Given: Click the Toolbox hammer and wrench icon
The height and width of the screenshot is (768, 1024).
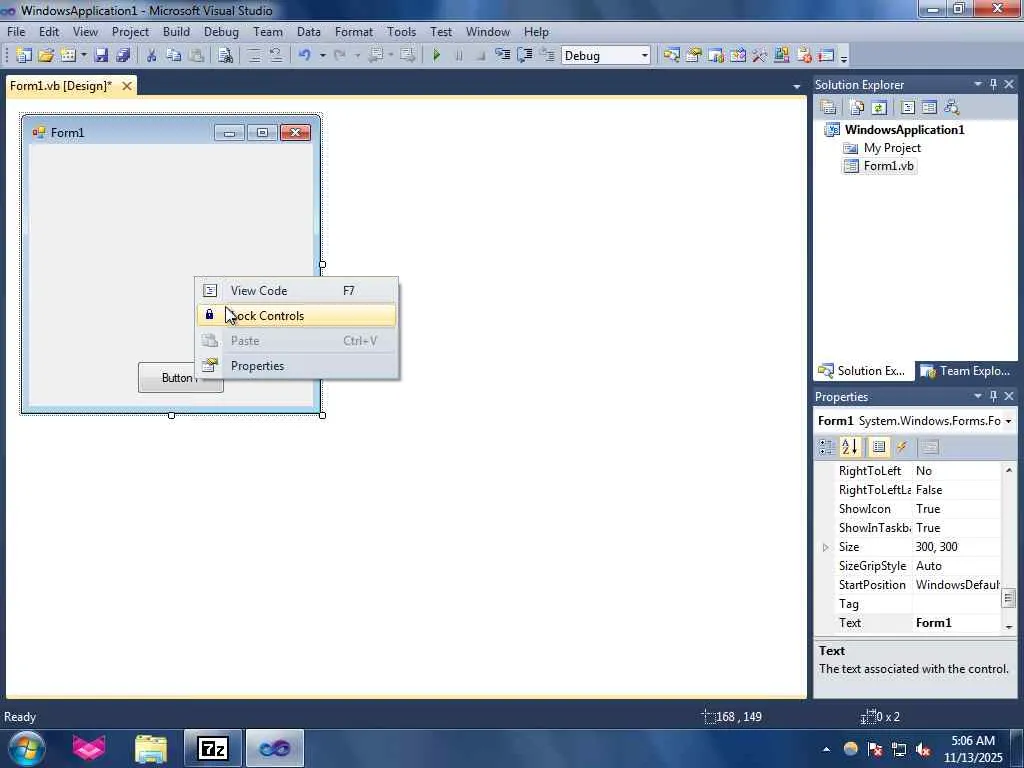Looking at the screenshot, I should [760, 56].
